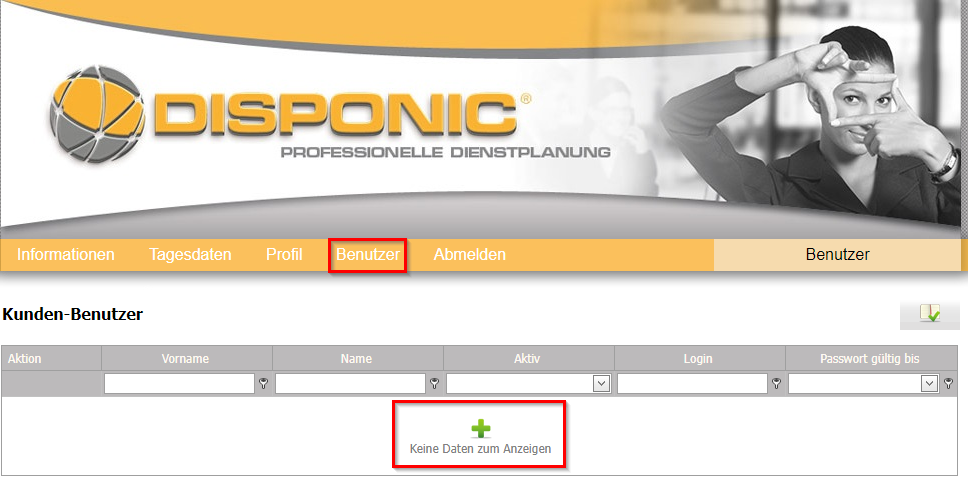Open the Profil menu item
Viewport: 968px width, 489px height.
tap(284, 254)
